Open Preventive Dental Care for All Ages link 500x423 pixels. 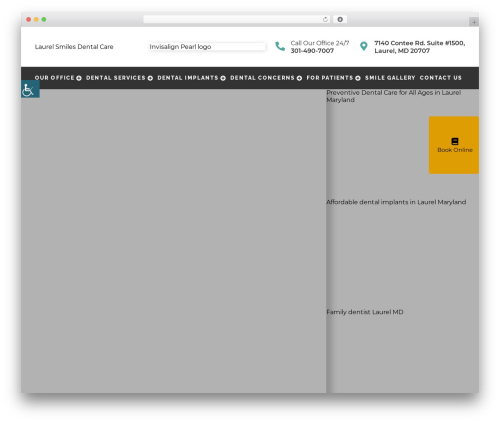(x=393, y=96)
